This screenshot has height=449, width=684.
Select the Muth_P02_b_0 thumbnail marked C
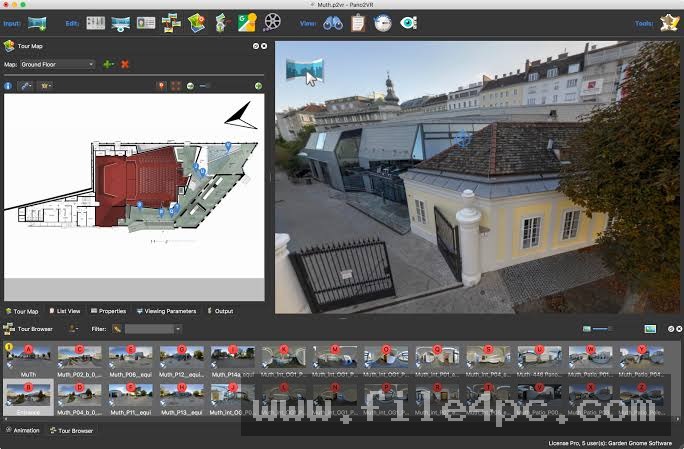[79, 361]
